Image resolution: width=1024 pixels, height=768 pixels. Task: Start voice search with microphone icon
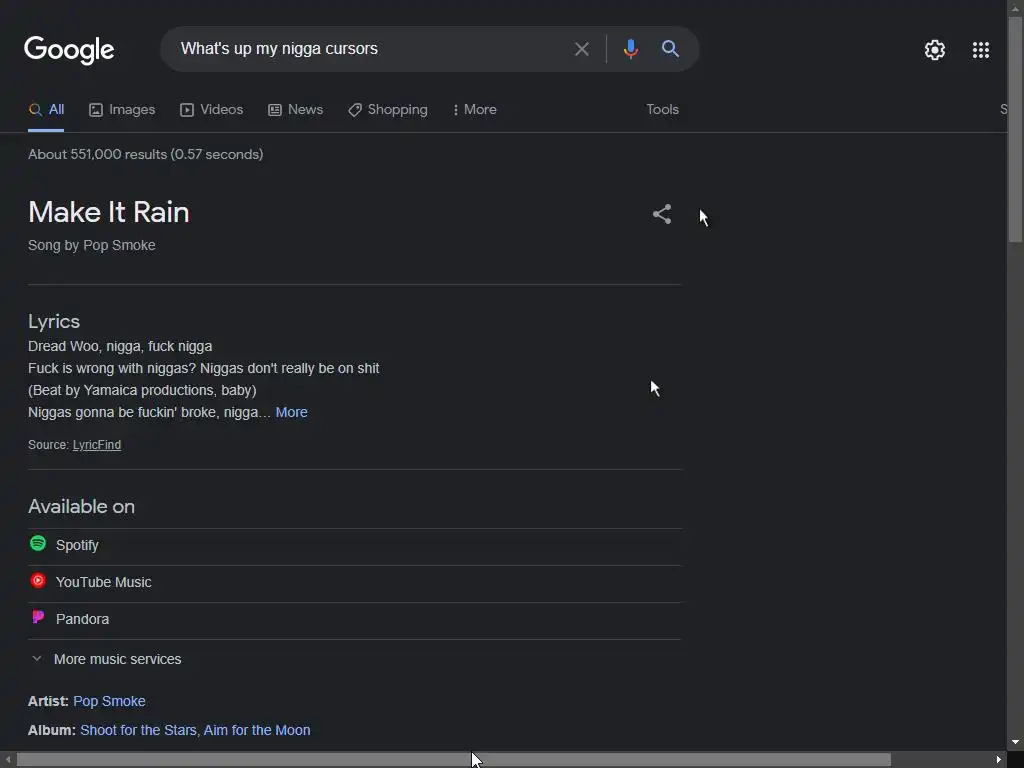click(x=630, y=49)
